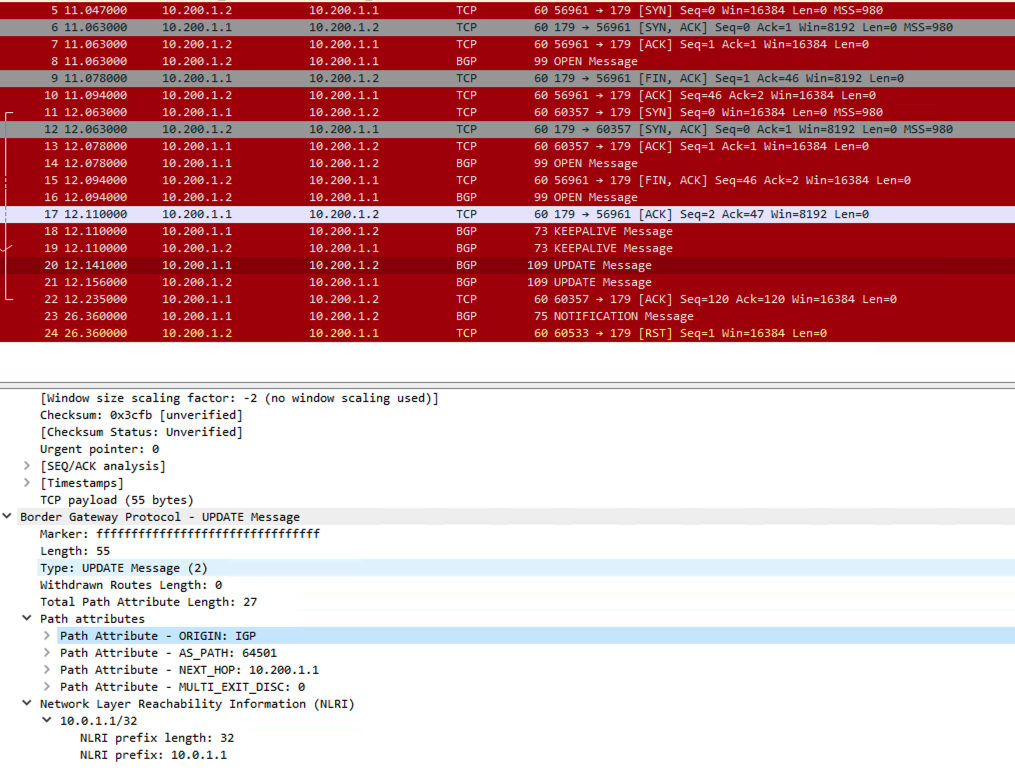Select packet 11 SYN from port 60357
The height and width of the screenshot is (772, 1015).
coord(508,112)
